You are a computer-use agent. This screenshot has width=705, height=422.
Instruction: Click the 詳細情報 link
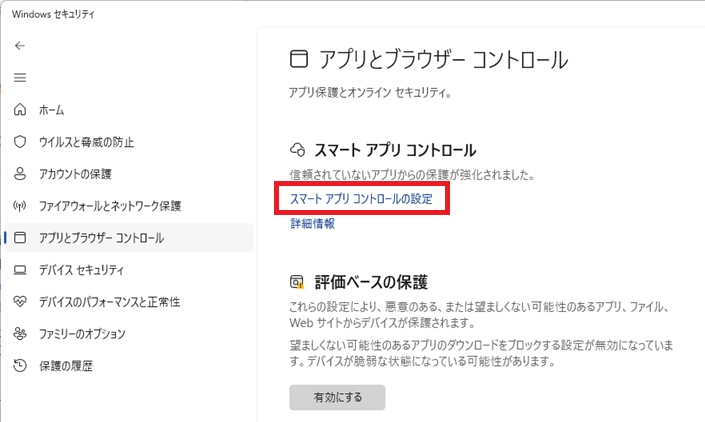[312, 223]
